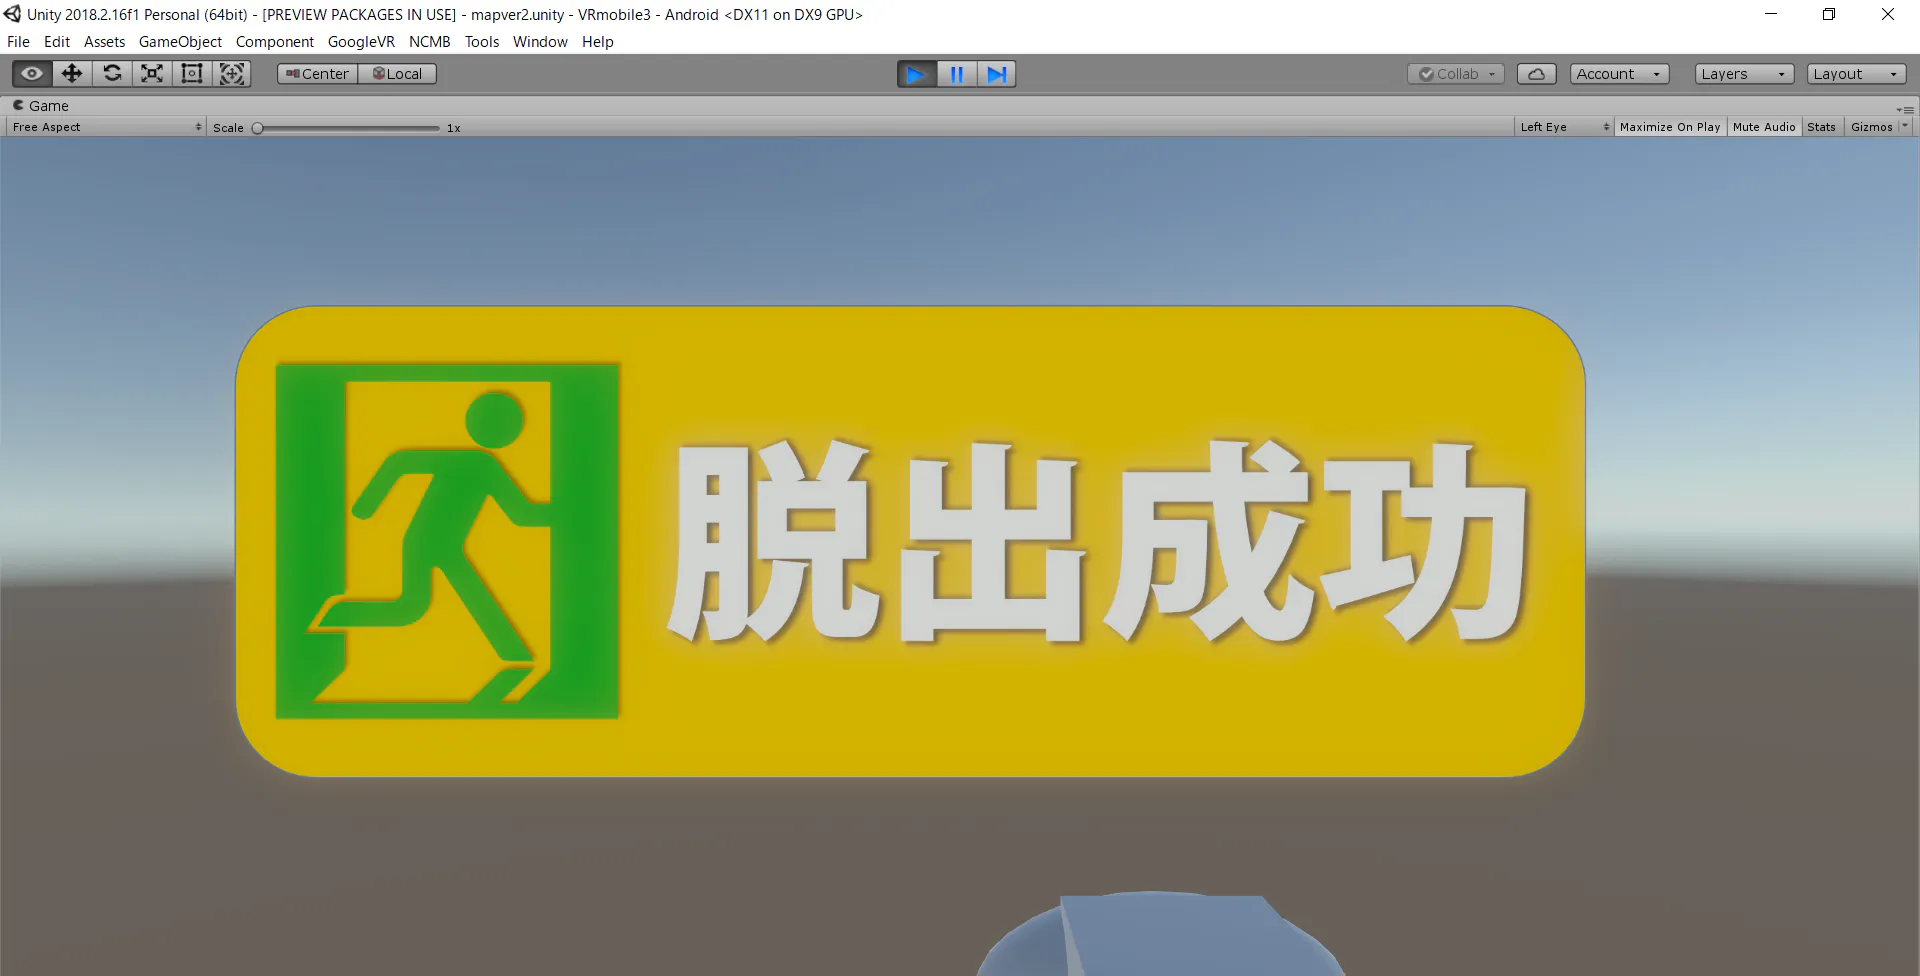Select the combined Transform tool
This screenshot has height=976, width=1920.
point(232,74)
